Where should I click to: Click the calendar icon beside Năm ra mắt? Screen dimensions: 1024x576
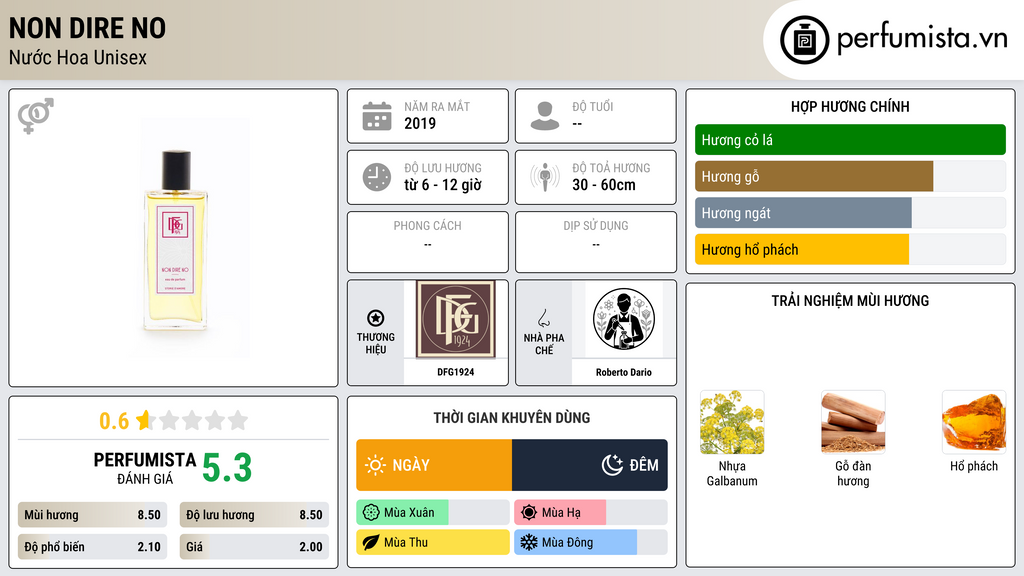click(x=377, y=116)
